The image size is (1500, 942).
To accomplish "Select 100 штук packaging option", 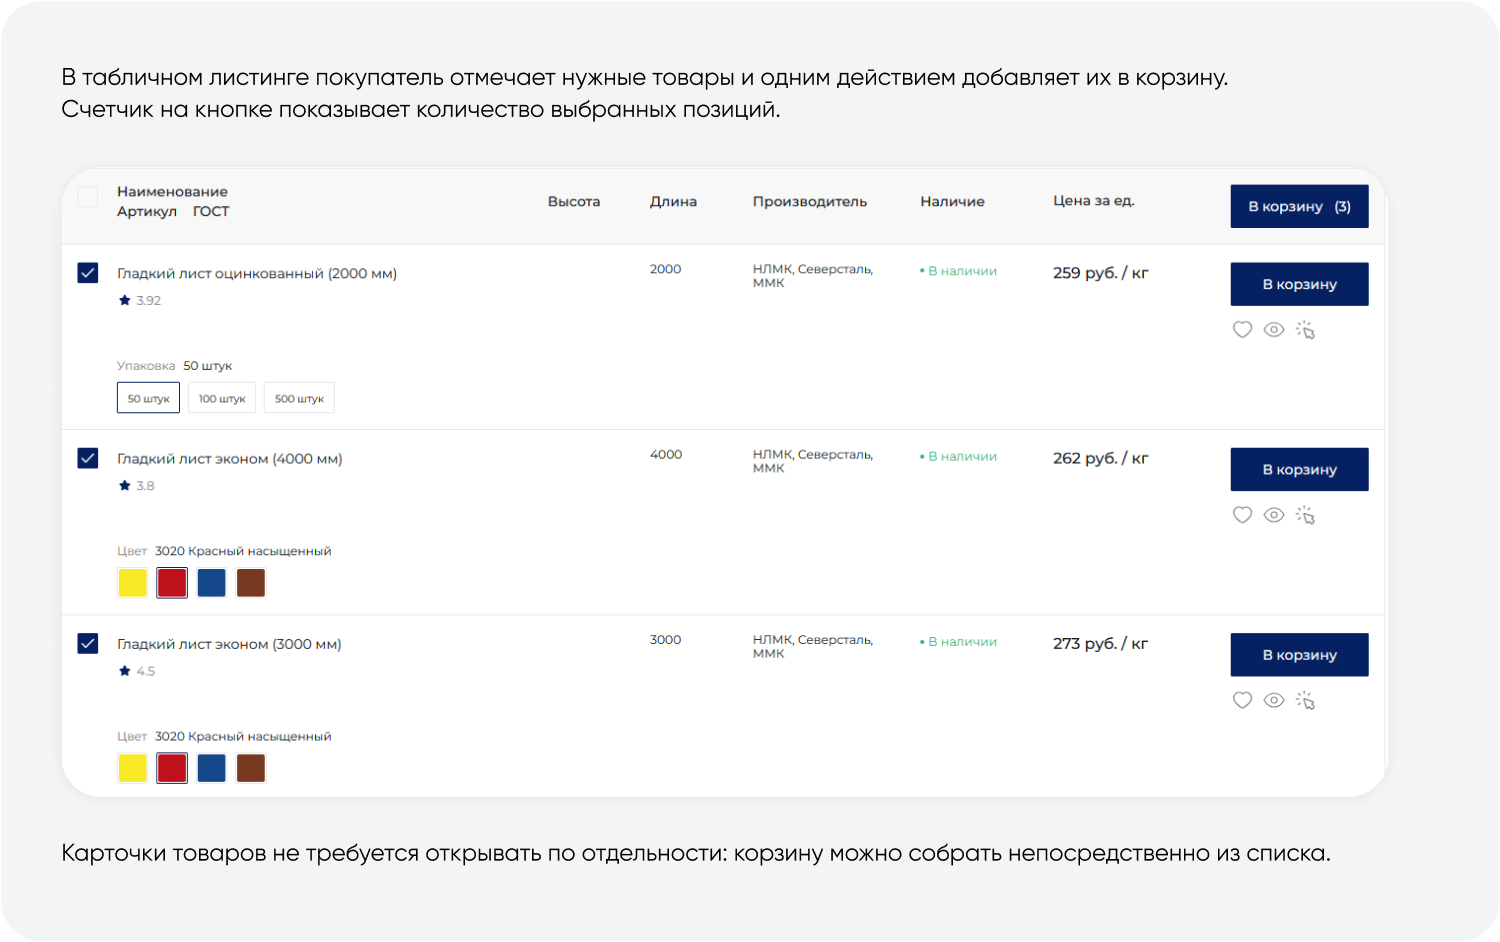I will [222, 398].
